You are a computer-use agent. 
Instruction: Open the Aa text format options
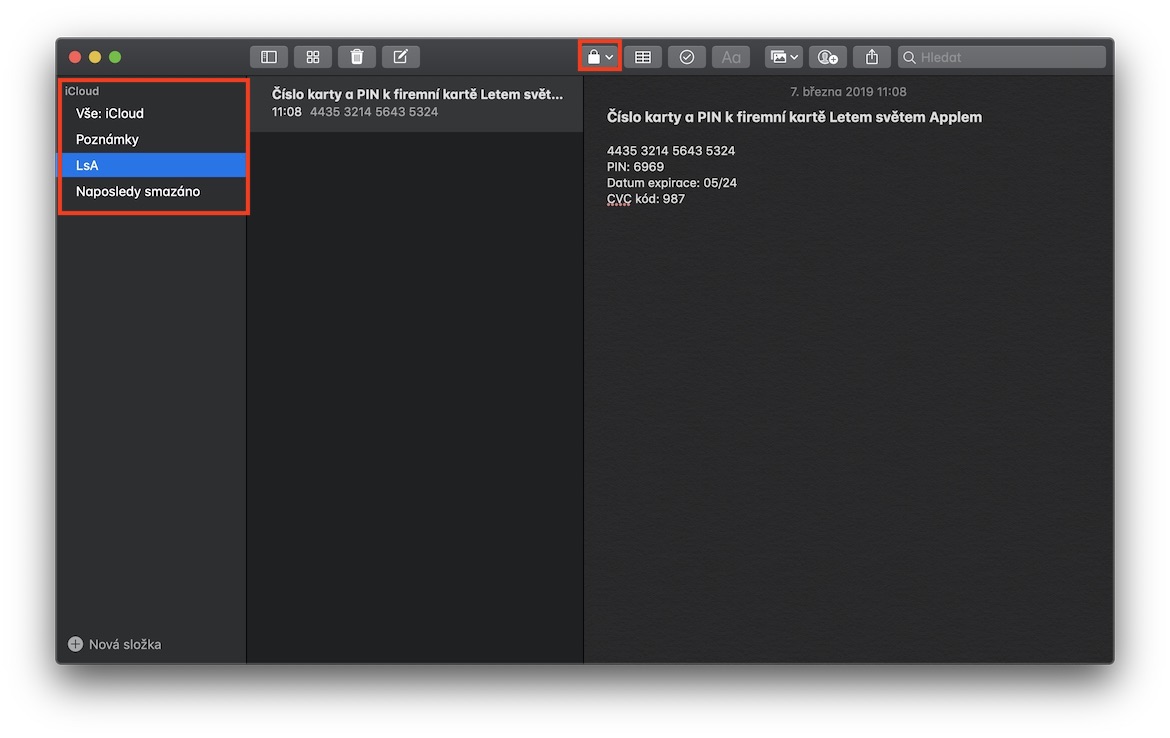click(x=731, y=57)
